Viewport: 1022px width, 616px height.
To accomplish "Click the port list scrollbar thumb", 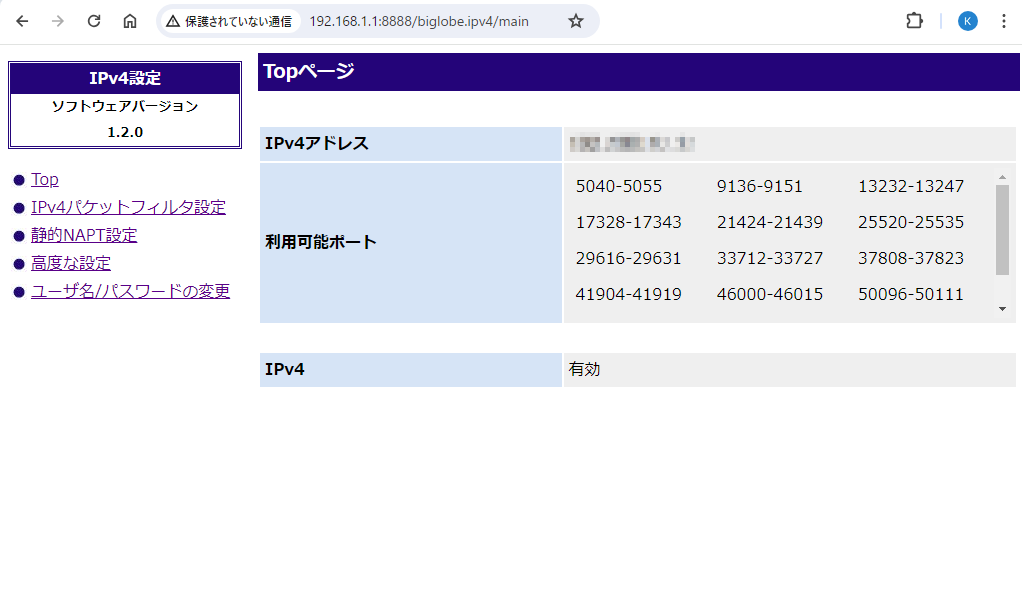I will [x=1002, y=229].
